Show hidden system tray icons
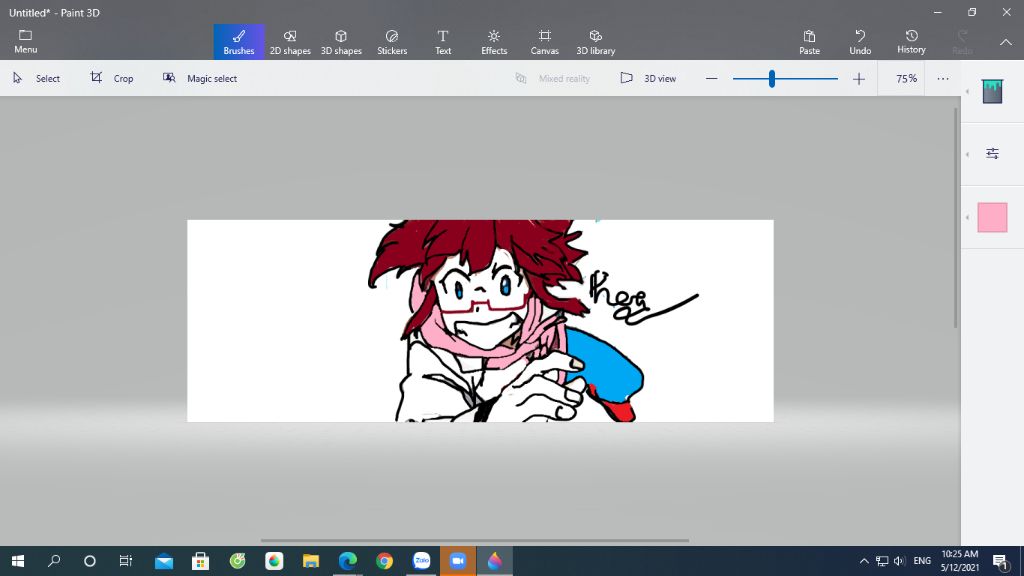This screenshot has height=576, width=1024. [864, 561]
